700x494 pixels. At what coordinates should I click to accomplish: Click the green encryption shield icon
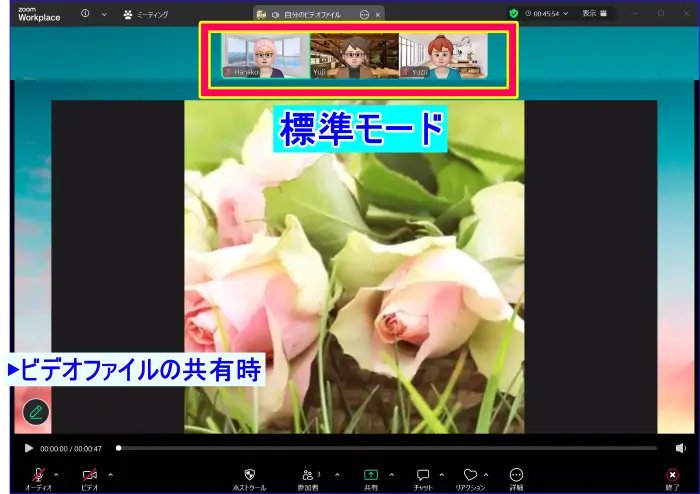pos(514,14)
